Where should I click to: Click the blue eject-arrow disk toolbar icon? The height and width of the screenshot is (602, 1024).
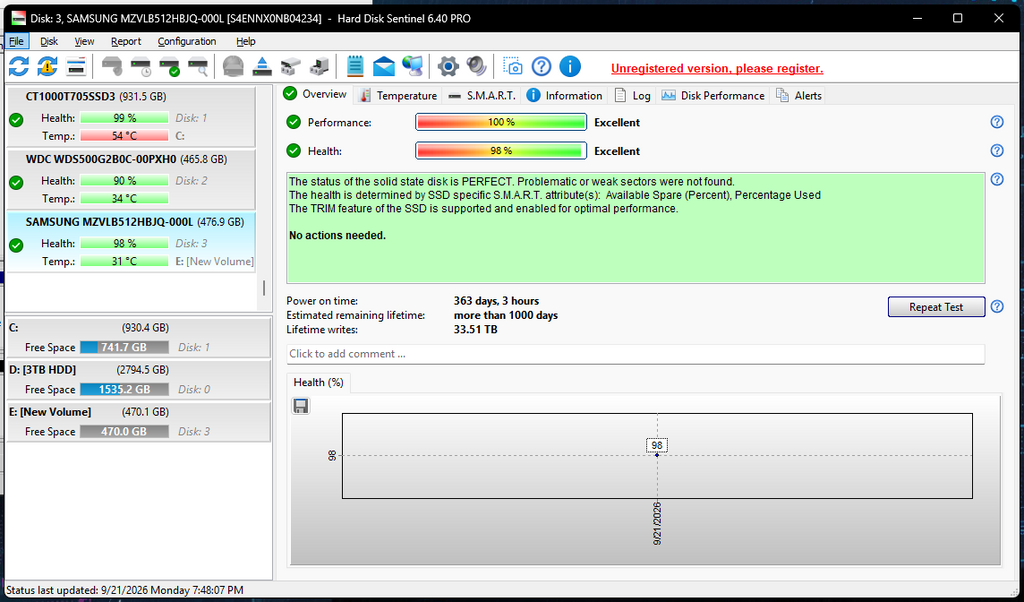tap(262, 66)
